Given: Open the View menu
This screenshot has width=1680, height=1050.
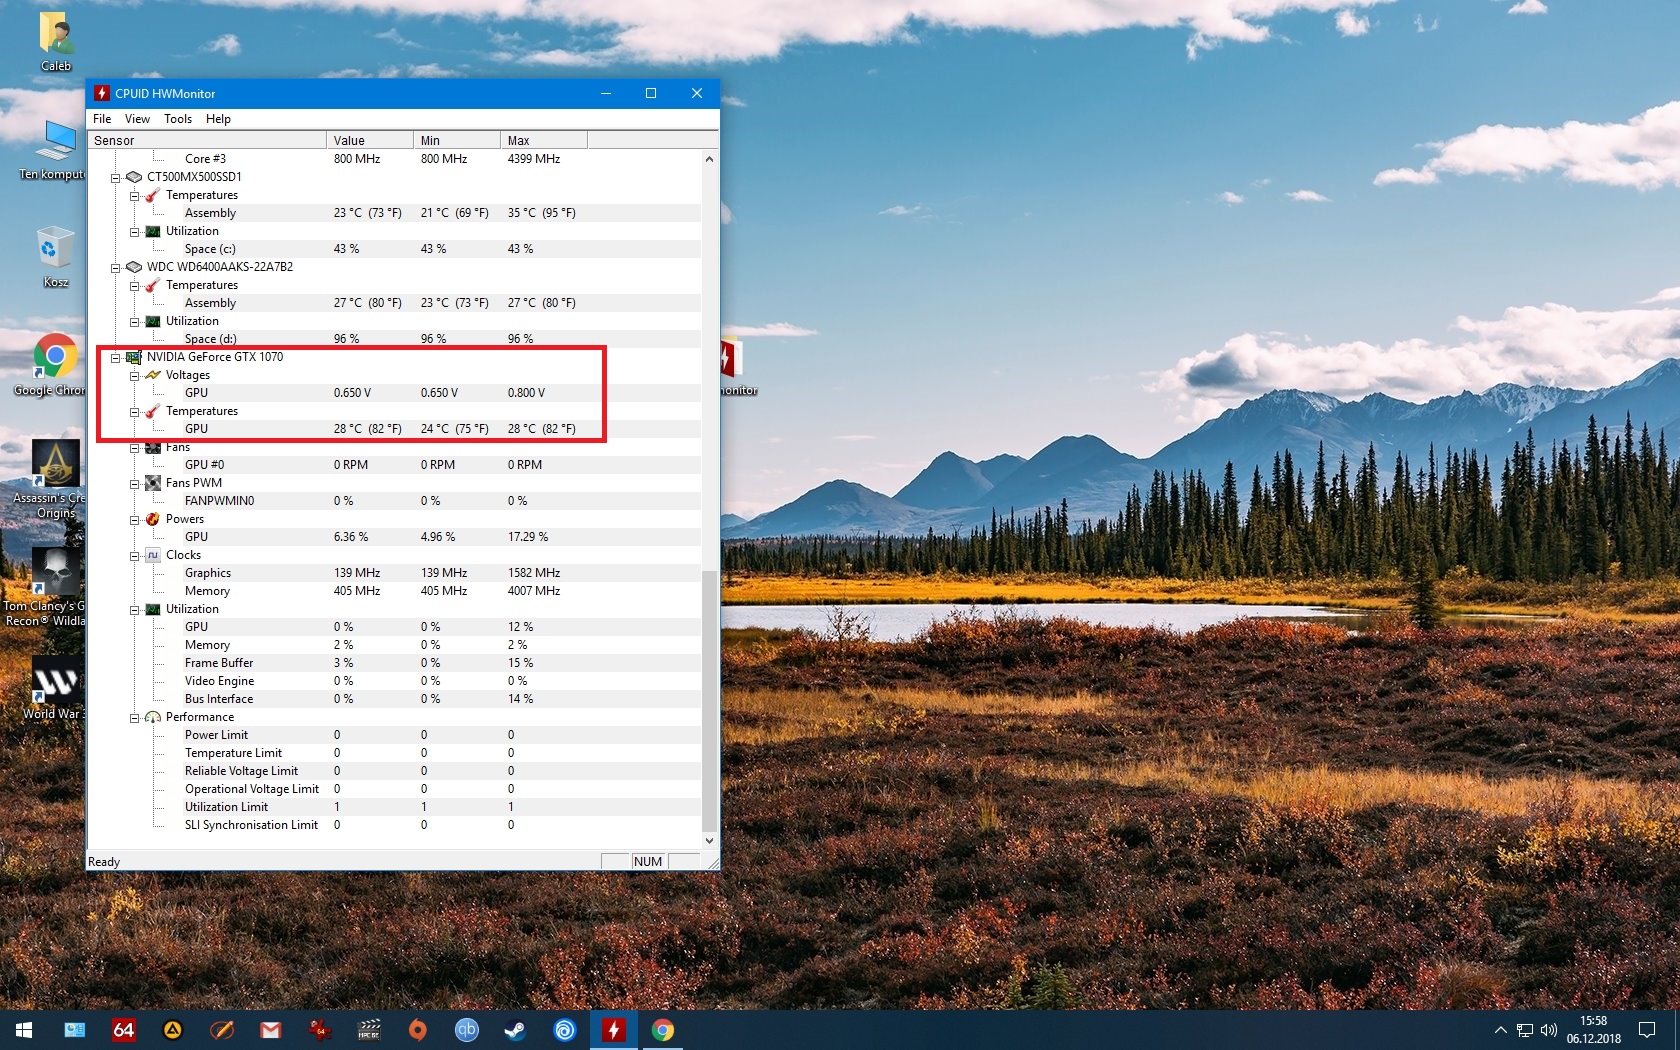Looking at the screenshot, I should (137, 119).
